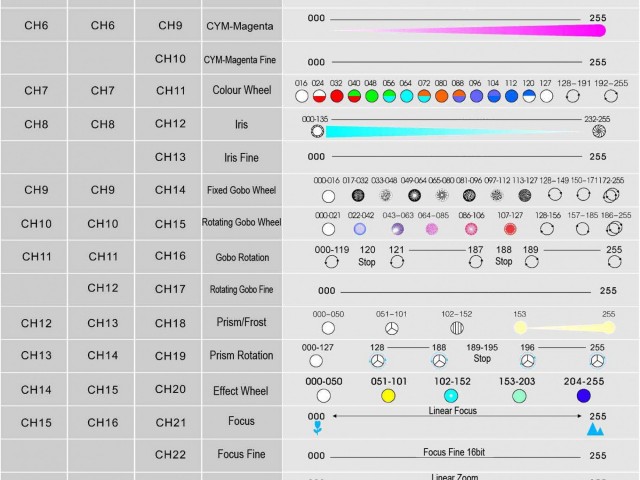Click the Colour Wheel function label
Image resolution: width=640 pixels, height=480 pixels.
(x=241, y=91)
